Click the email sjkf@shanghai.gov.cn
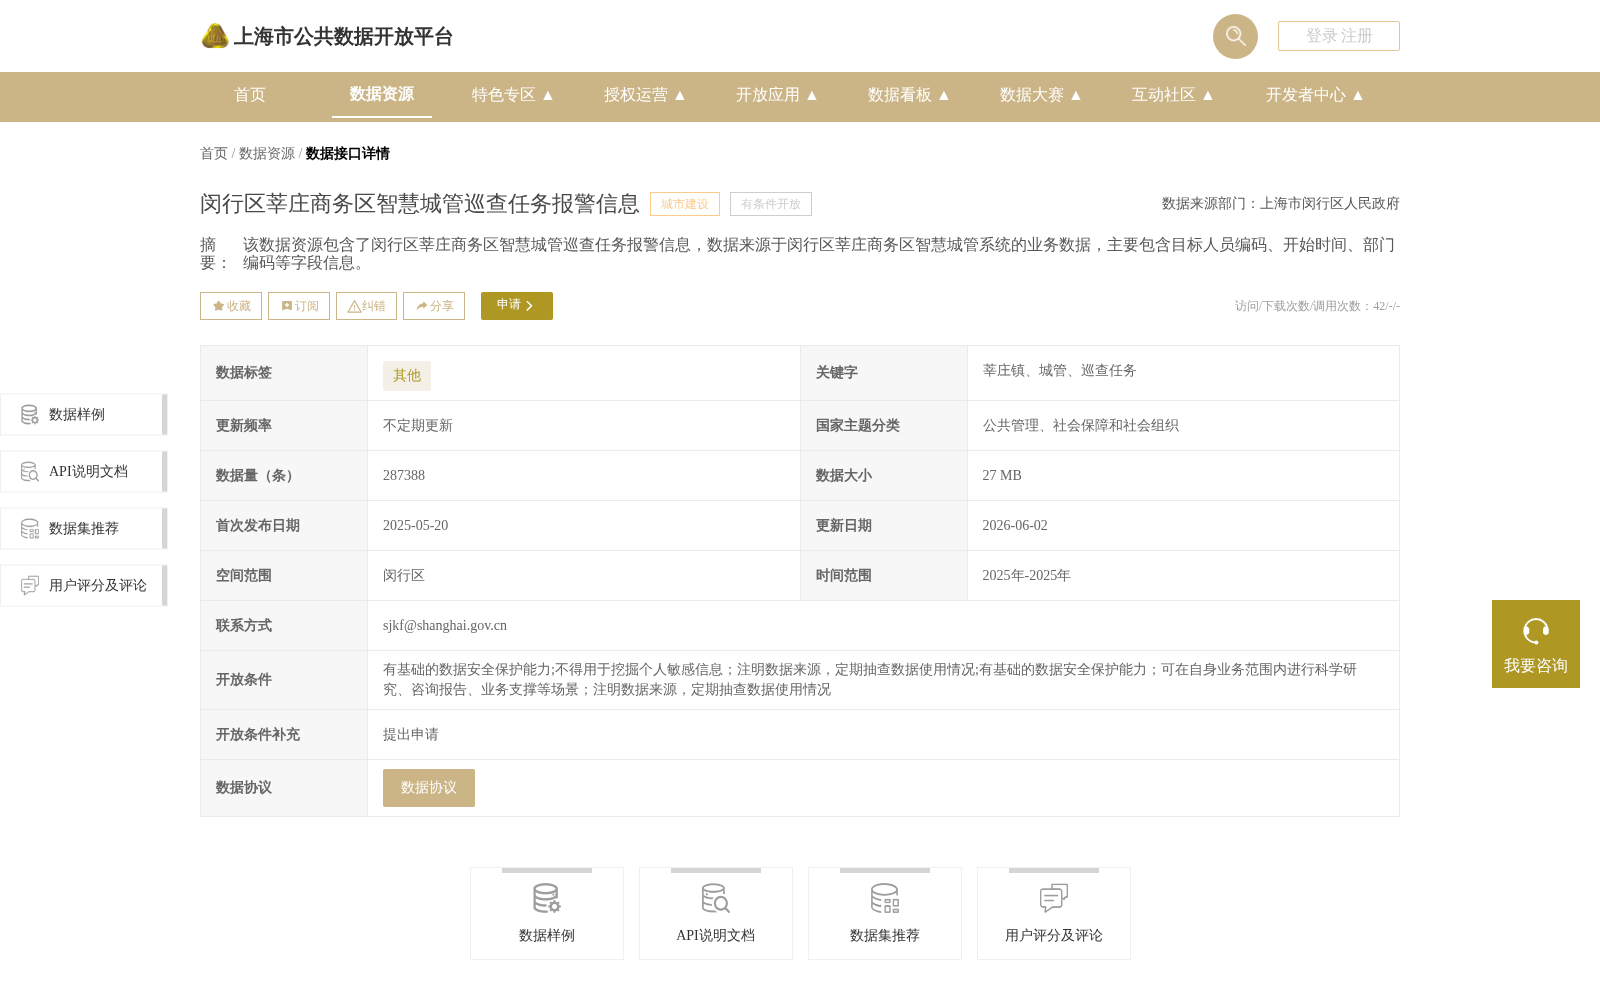 [x=445, y=626]
